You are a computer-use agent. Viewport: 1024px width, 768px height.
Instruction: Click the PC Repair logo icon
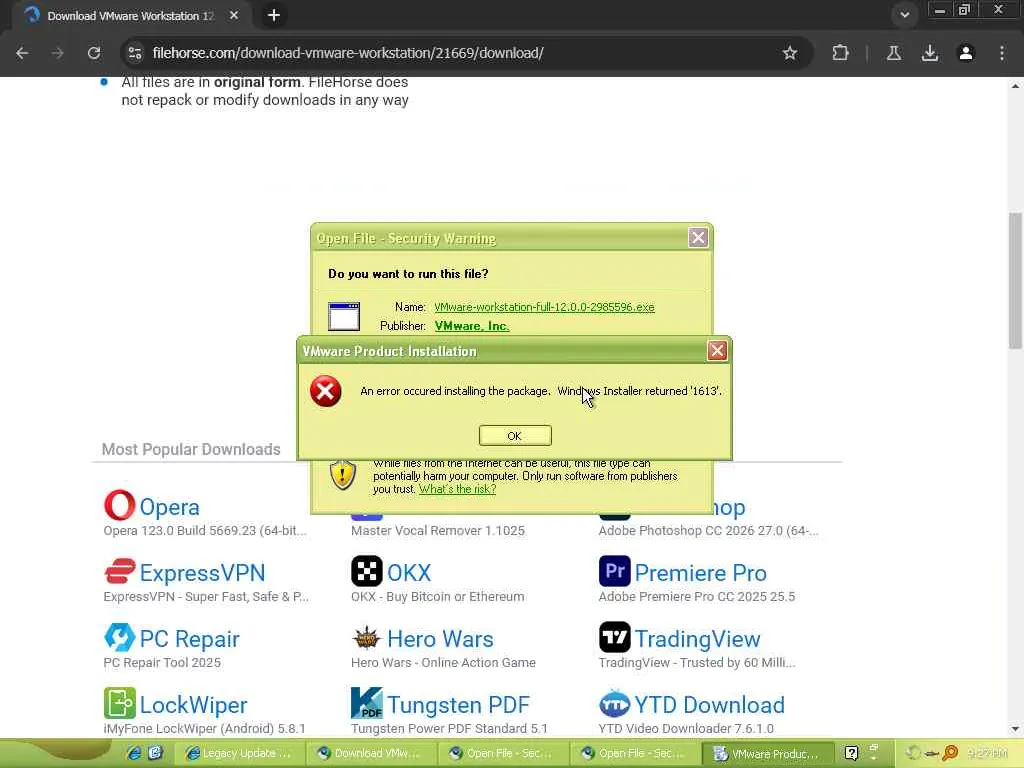[120, 637]
